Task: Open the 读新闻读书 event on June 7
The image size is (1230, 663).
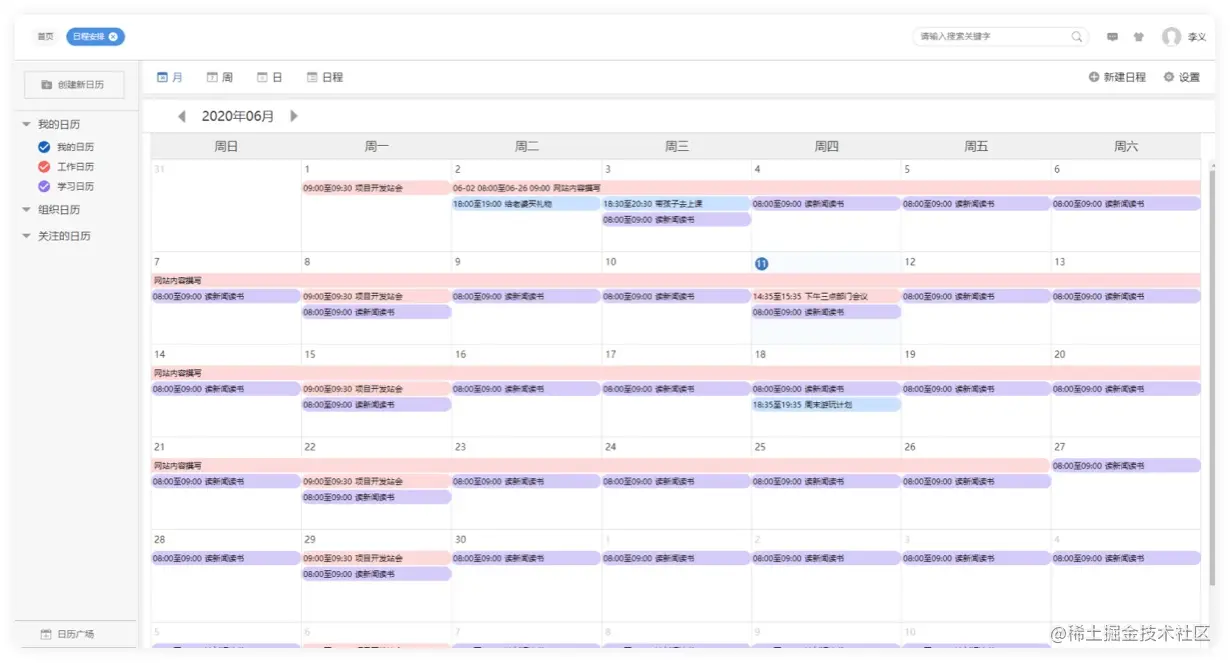Action: (226, 296)
